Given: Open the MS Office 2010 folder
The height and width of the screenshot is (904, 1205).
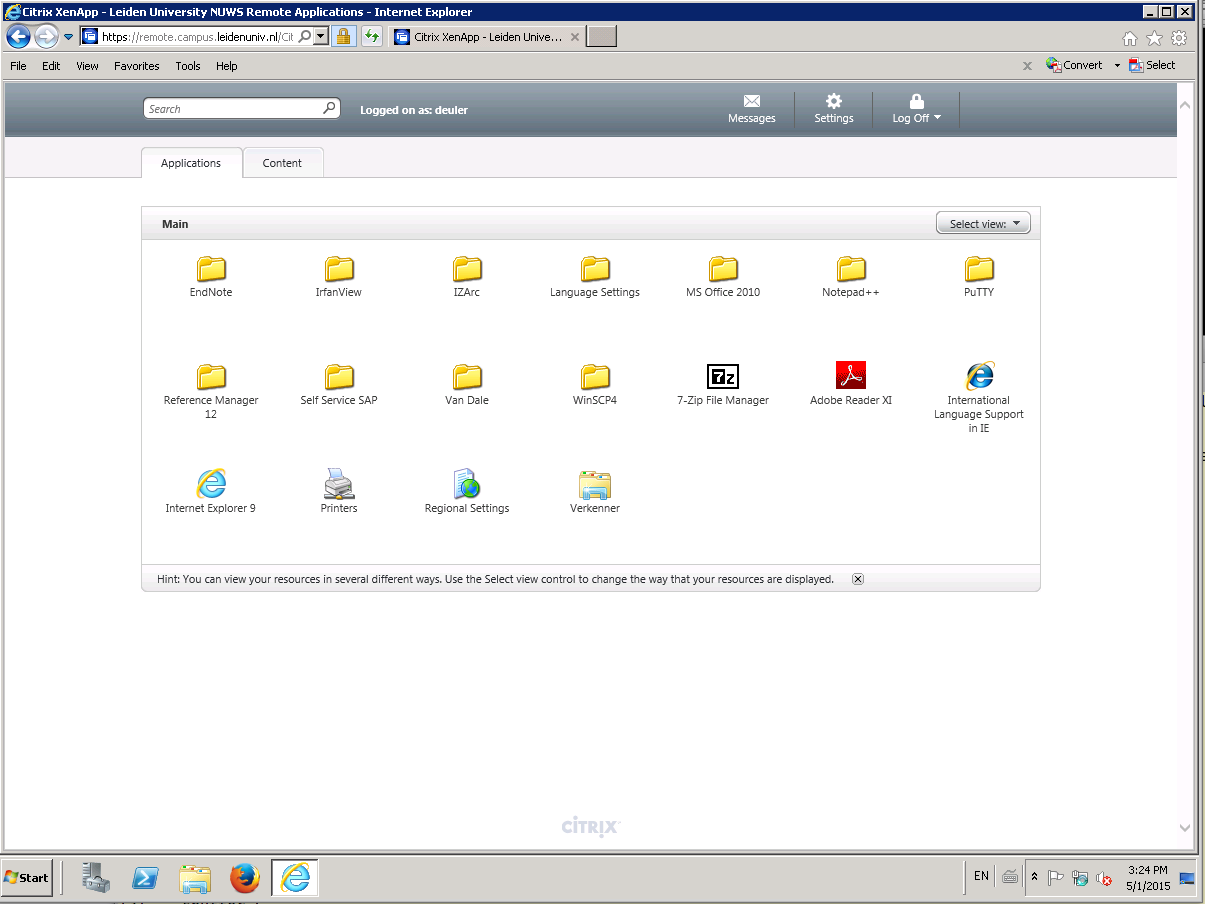Looking at the screenshot, I should coord(722,270).
